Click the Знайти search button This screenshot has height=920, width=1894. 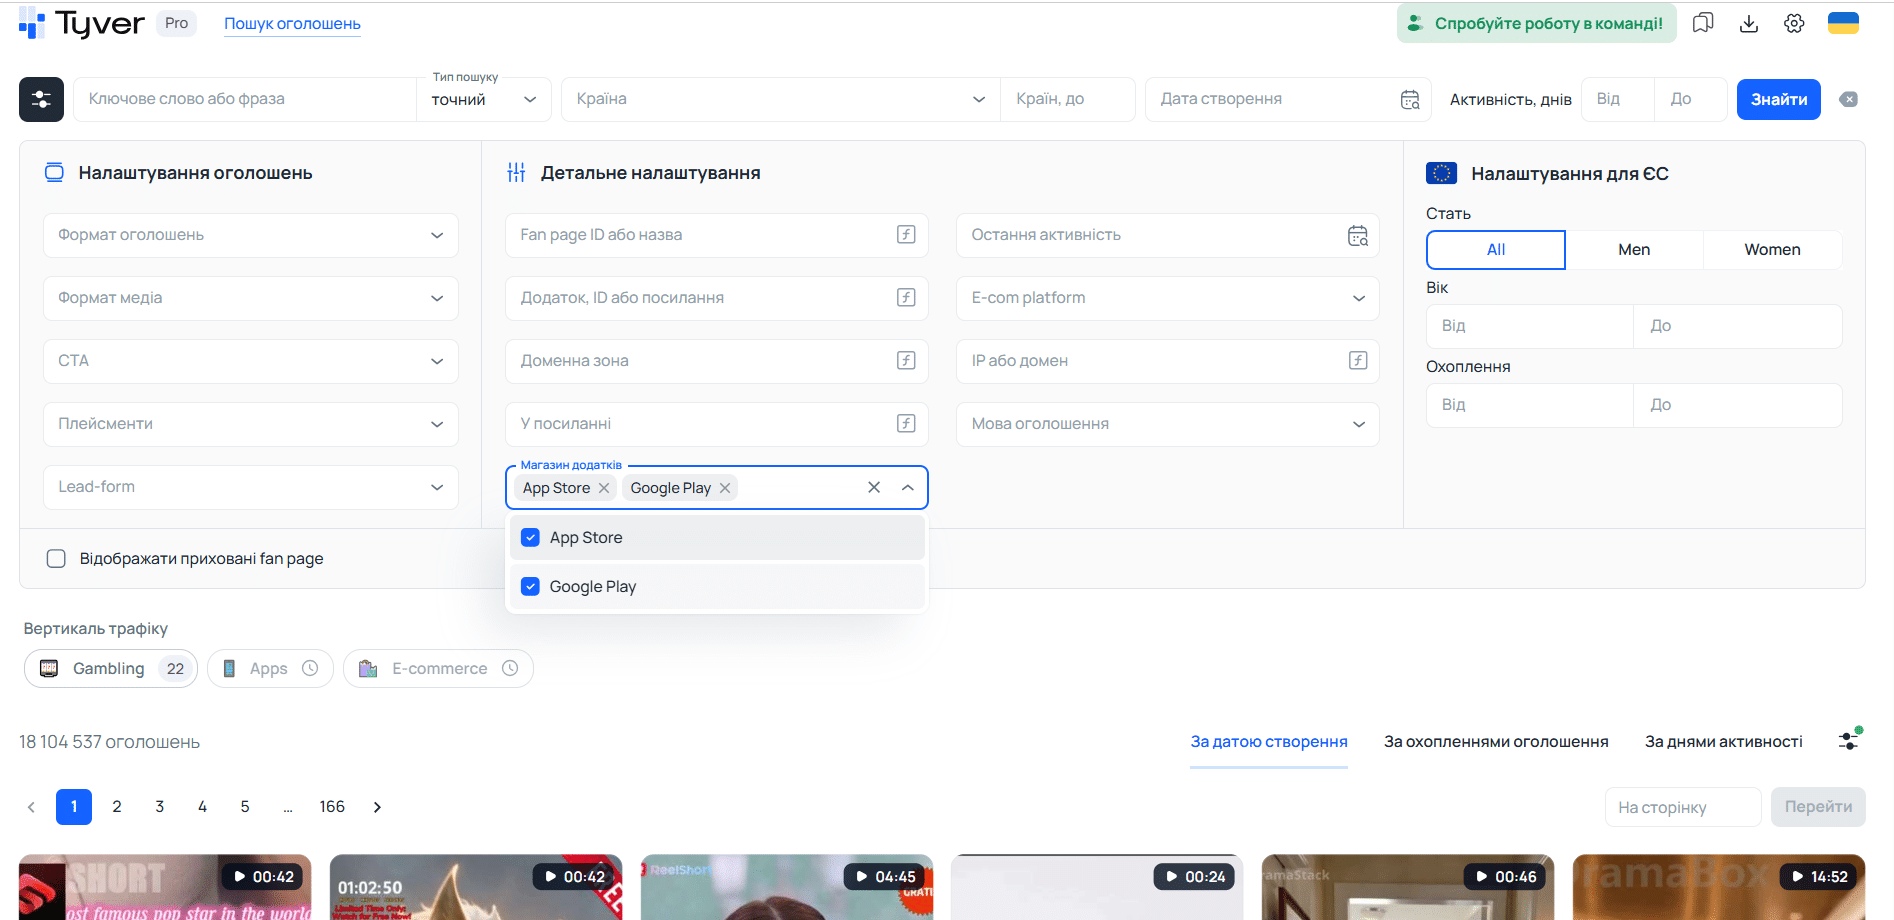[x=1779, y=100]
